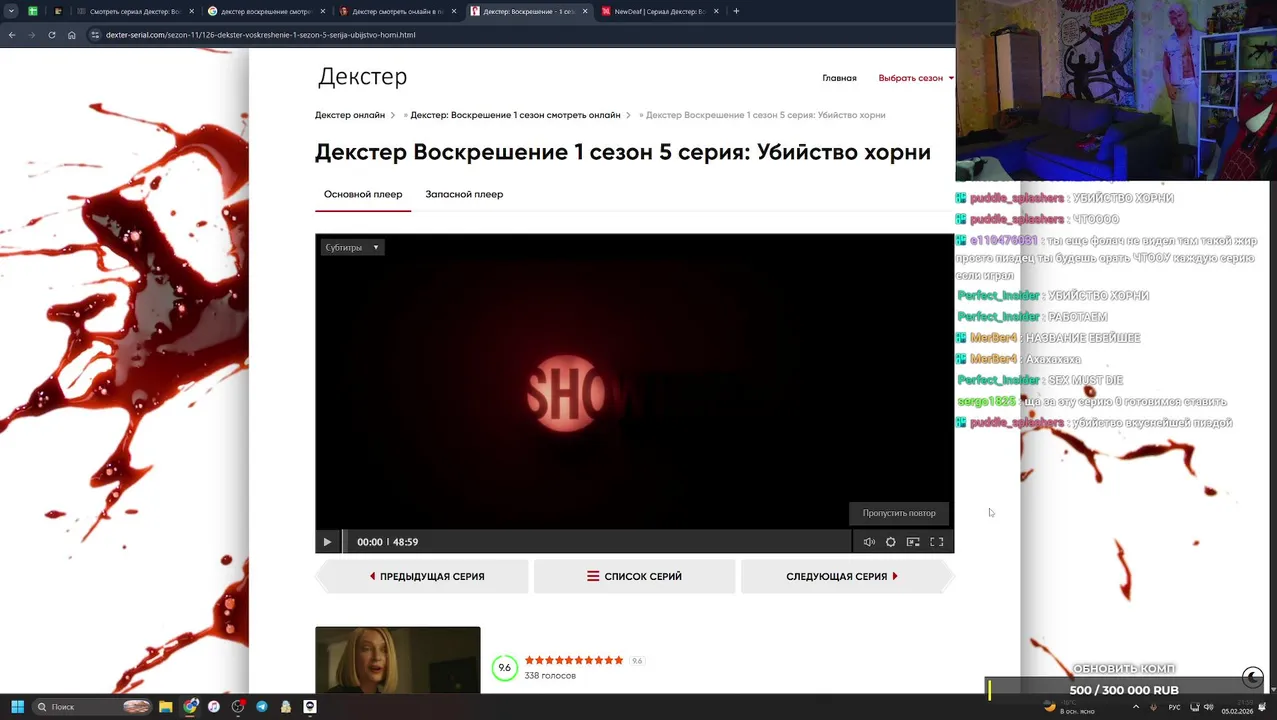Image resolution: width=1277 pixels, height=720 pixels.
Task: Rate using the orange star row
Action: pos(574,660)
